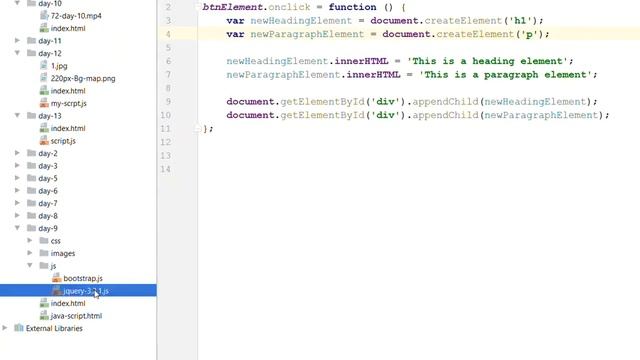
Task: Click fold end marker at line 11
Action: [x=198, y=128]
